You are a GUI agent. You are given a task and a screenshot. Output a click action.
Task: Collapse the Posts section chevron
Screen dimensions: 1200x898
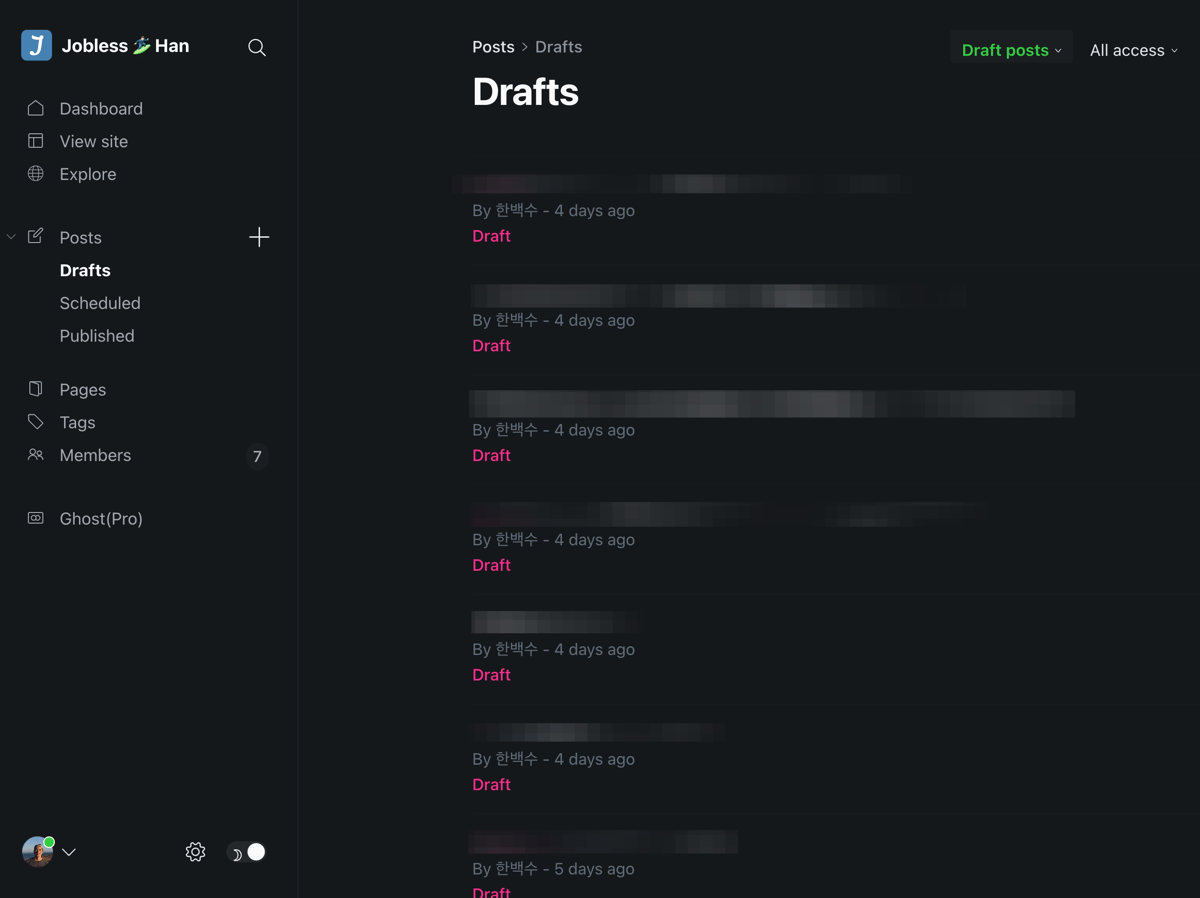11,237
